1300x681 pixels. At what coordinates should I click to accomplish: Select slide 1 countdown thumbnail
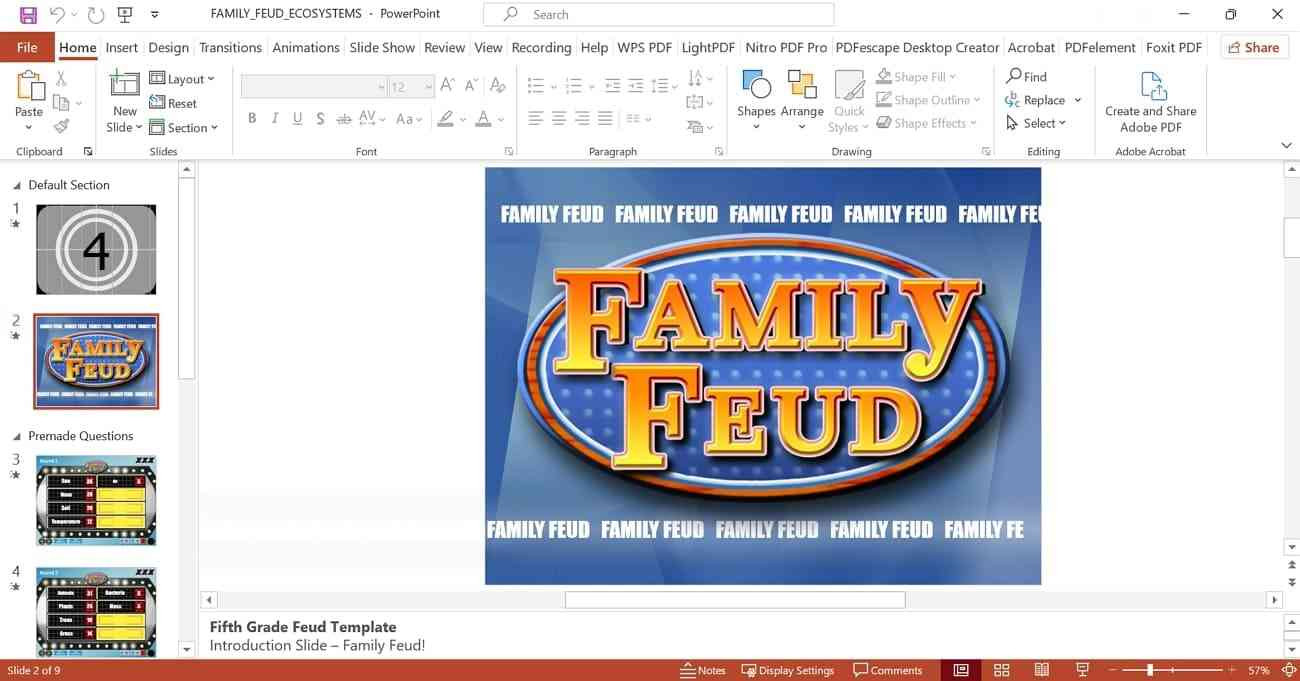point(96,250)
